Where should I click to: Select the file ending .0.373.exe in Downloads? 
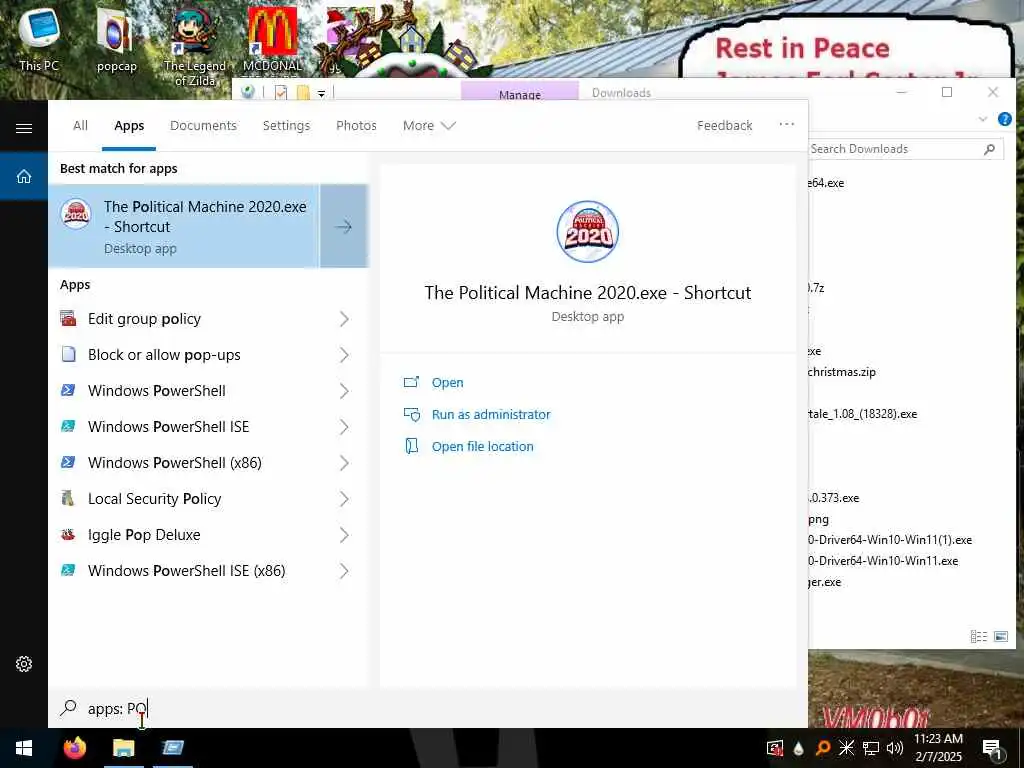click(x=834, y=498)
